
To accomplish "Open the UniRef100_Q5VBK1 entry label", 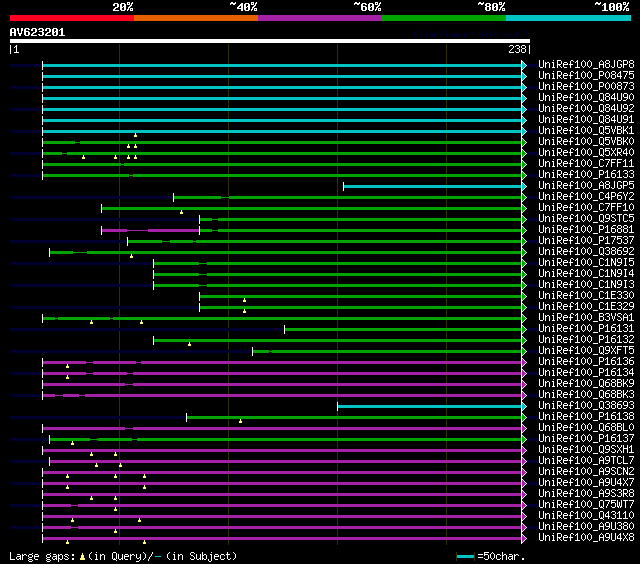I will (x=586, y=131).
